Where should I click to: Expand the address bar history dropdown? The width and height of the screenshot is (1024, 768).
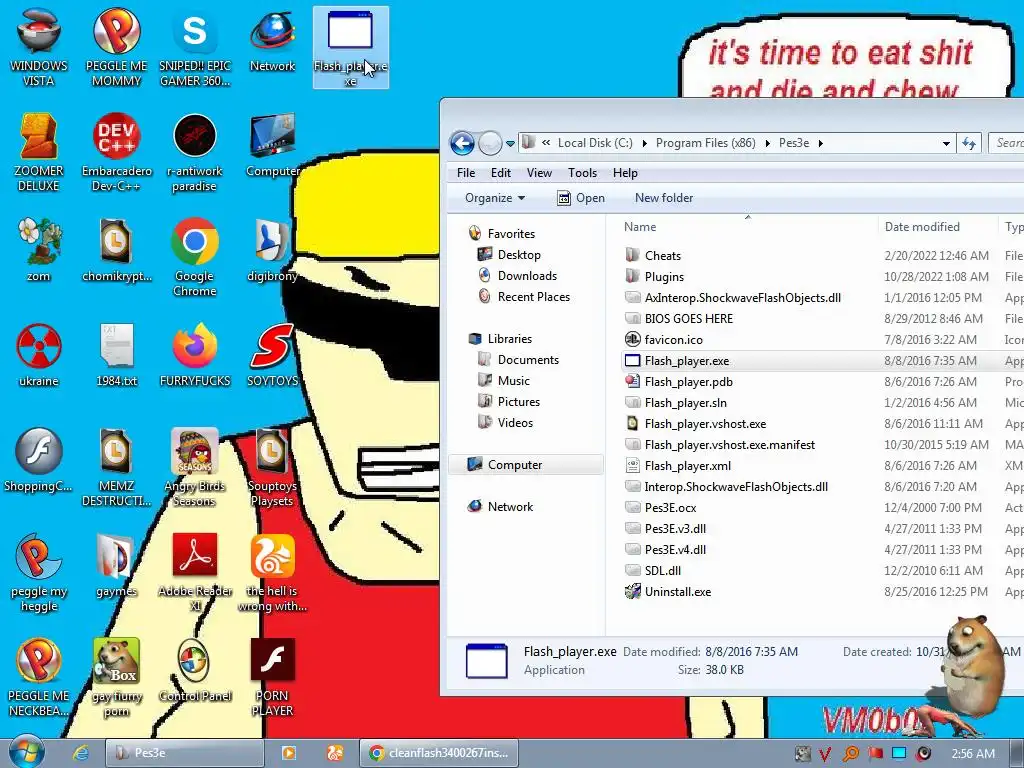pos(946,144)
